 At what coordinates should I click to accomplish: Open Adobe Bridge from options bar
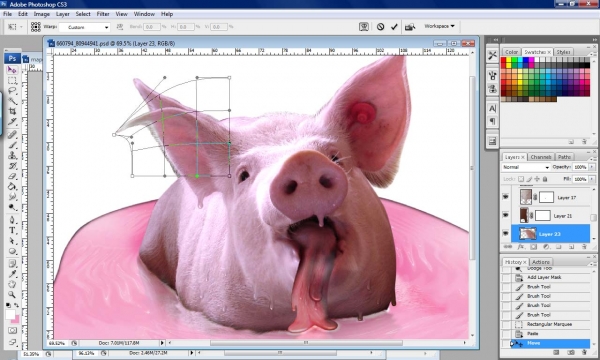[x=410, y=27]
